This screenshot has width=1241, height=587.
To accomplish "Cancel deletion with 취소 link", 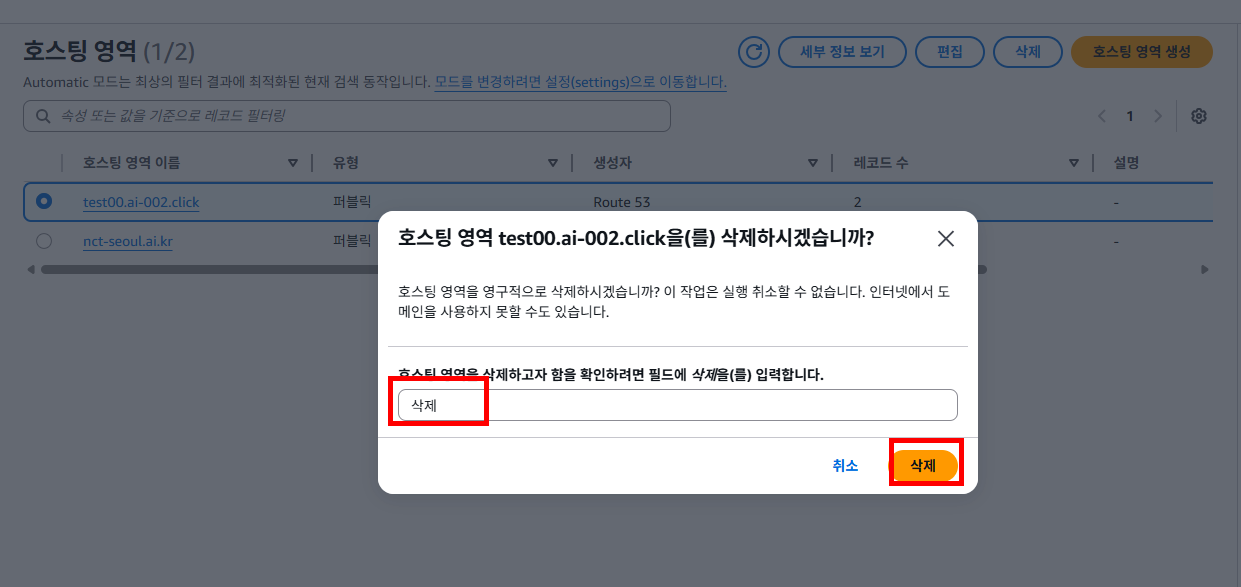I will pos(847,463).
